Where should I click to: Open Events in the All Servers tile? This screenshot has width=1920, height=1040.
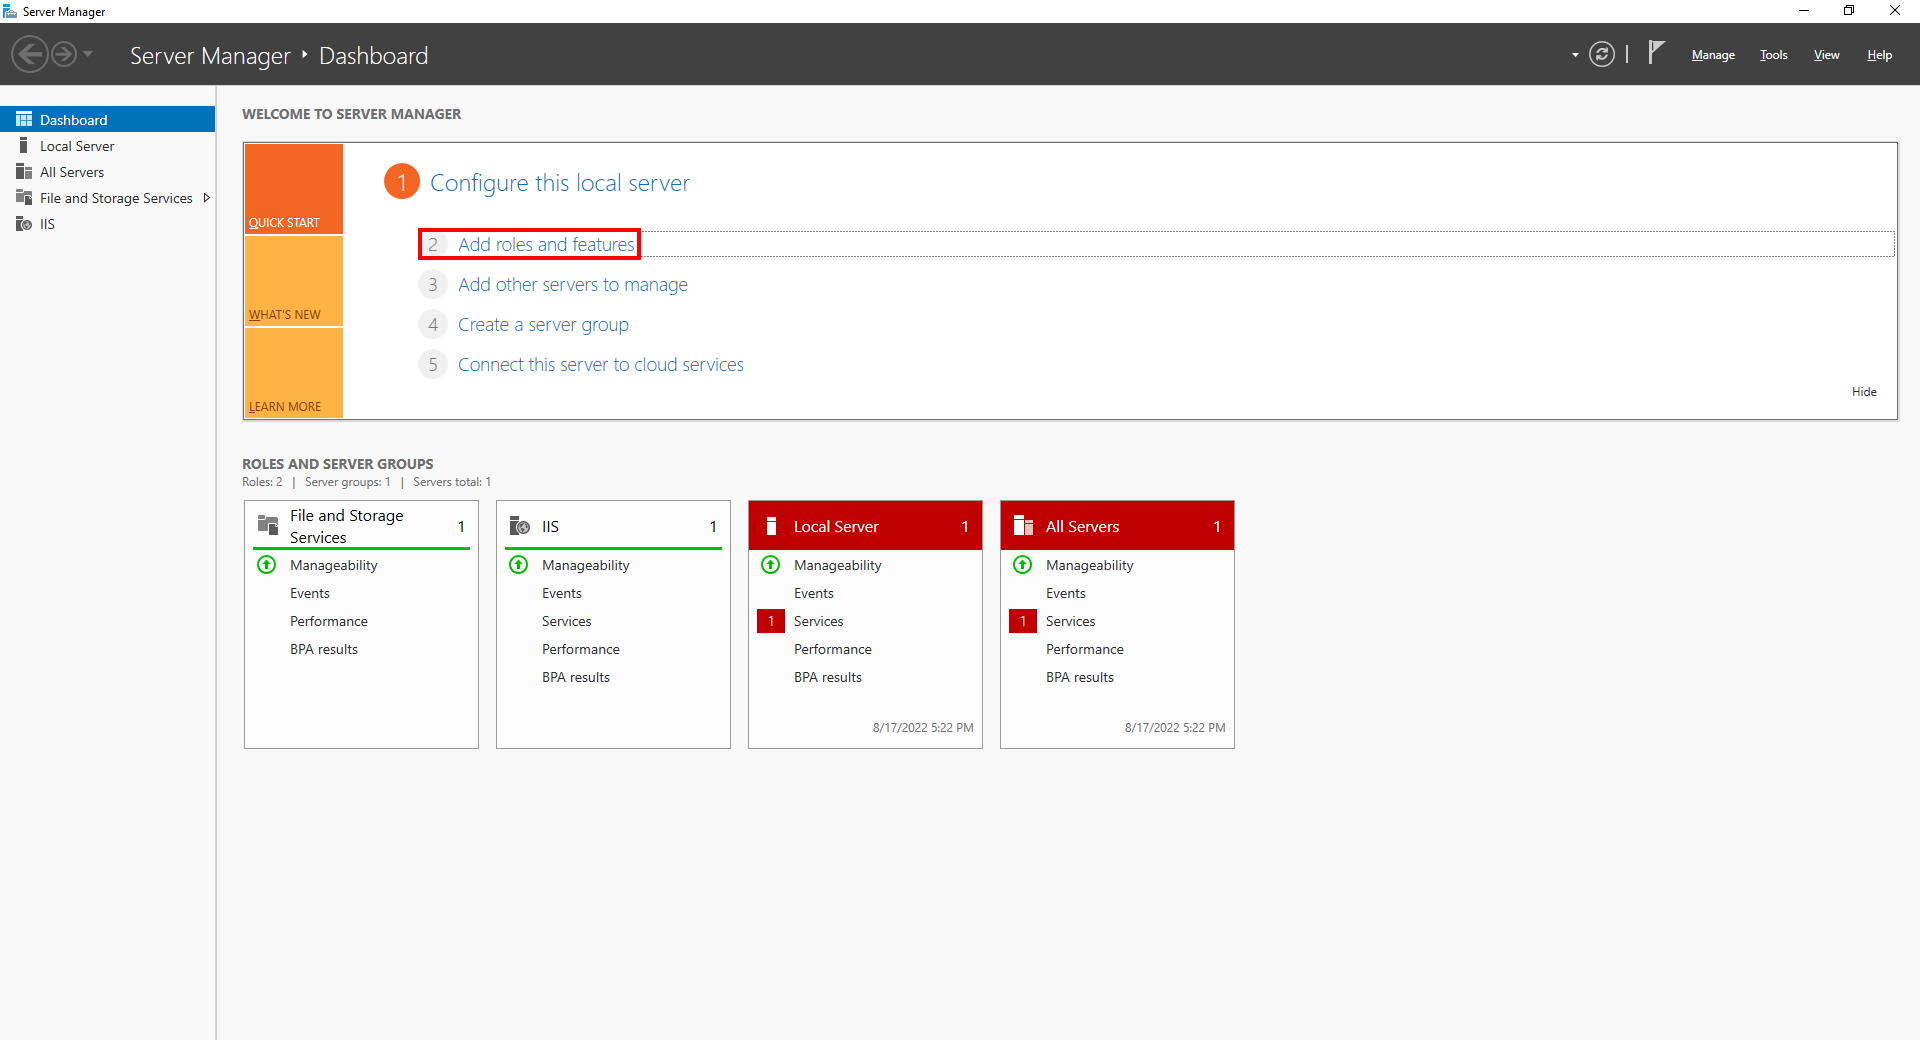(x=1066, y=593)
